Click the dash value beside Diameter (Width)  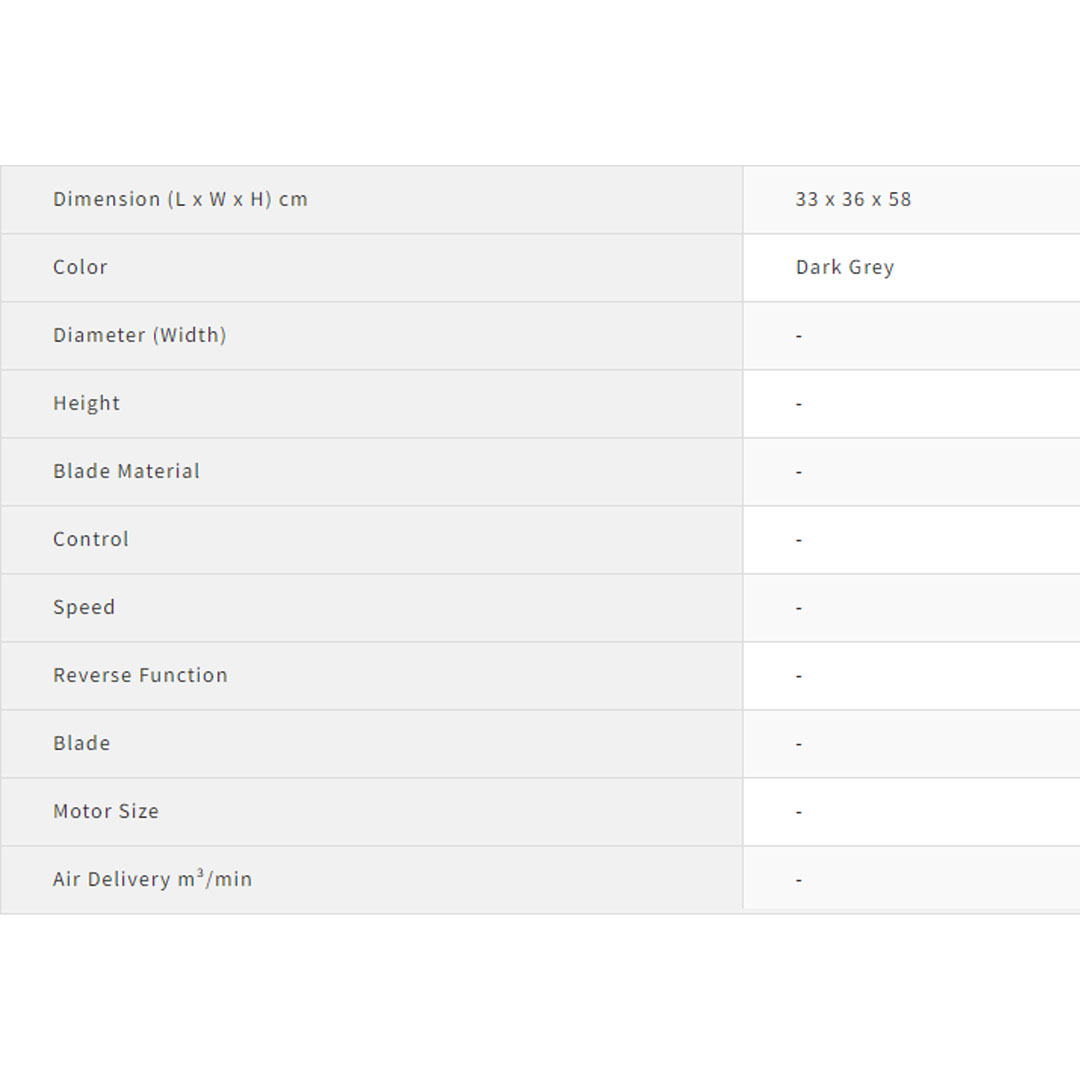[x=799, y=336]
